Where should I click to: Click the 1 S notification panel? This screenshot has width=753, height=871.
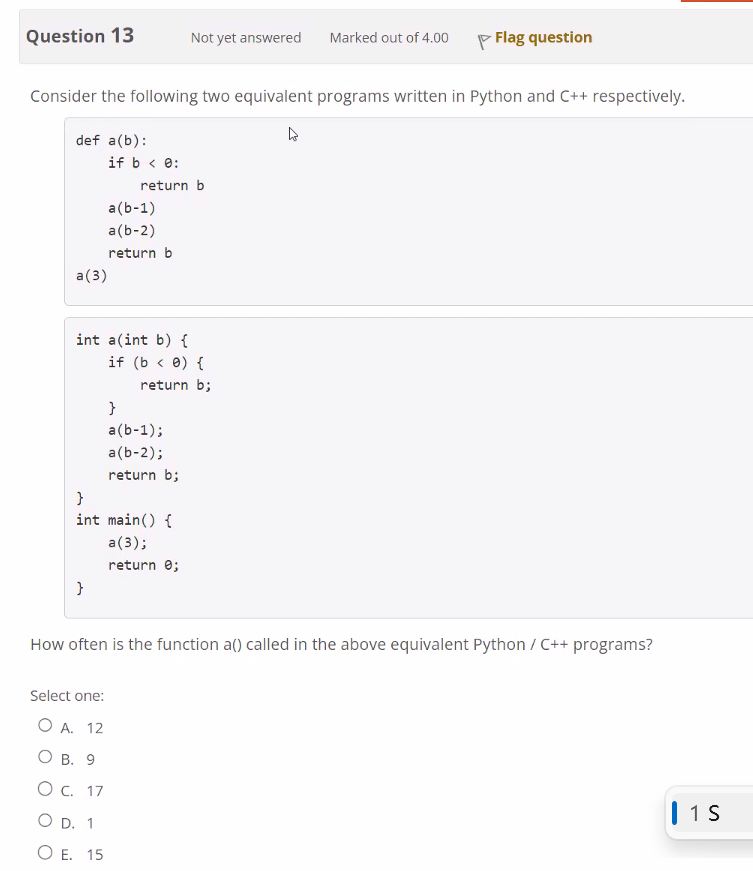click(x=710, y=813)
